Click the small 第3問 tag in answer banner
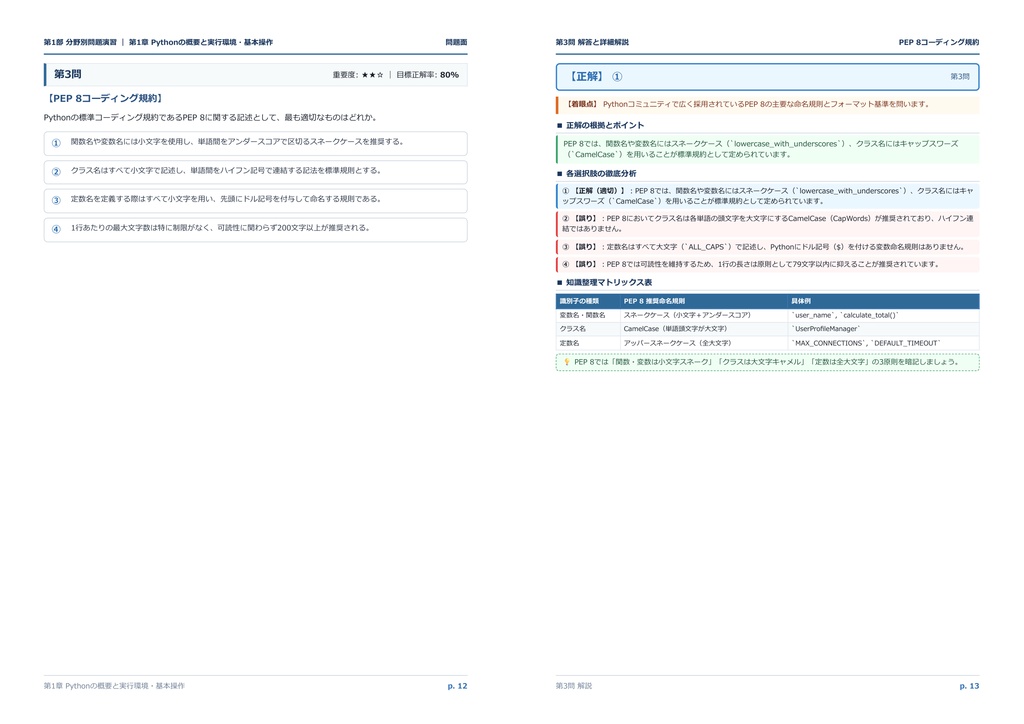1024x724 pixels. click(x=959, y=77)
